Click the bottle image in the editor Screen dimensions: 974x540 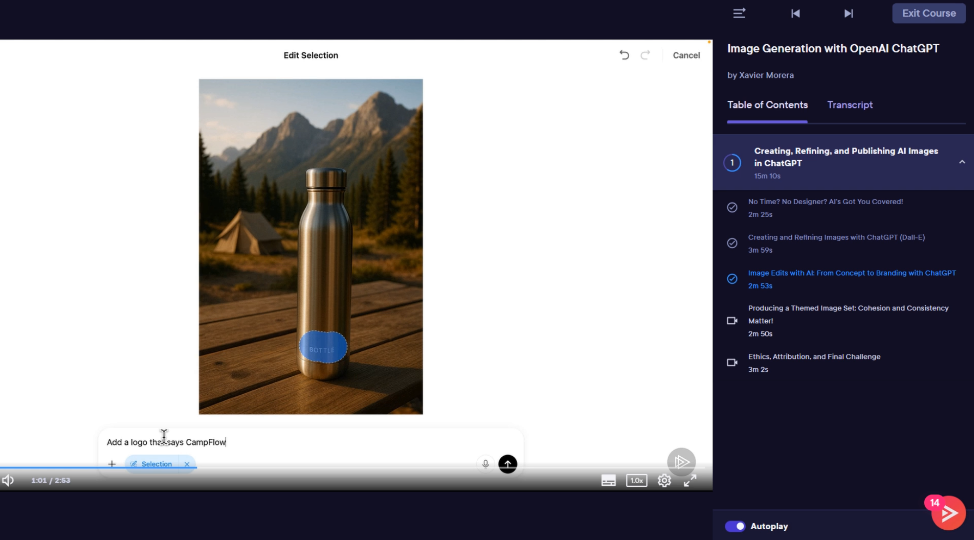coord(311,246)
